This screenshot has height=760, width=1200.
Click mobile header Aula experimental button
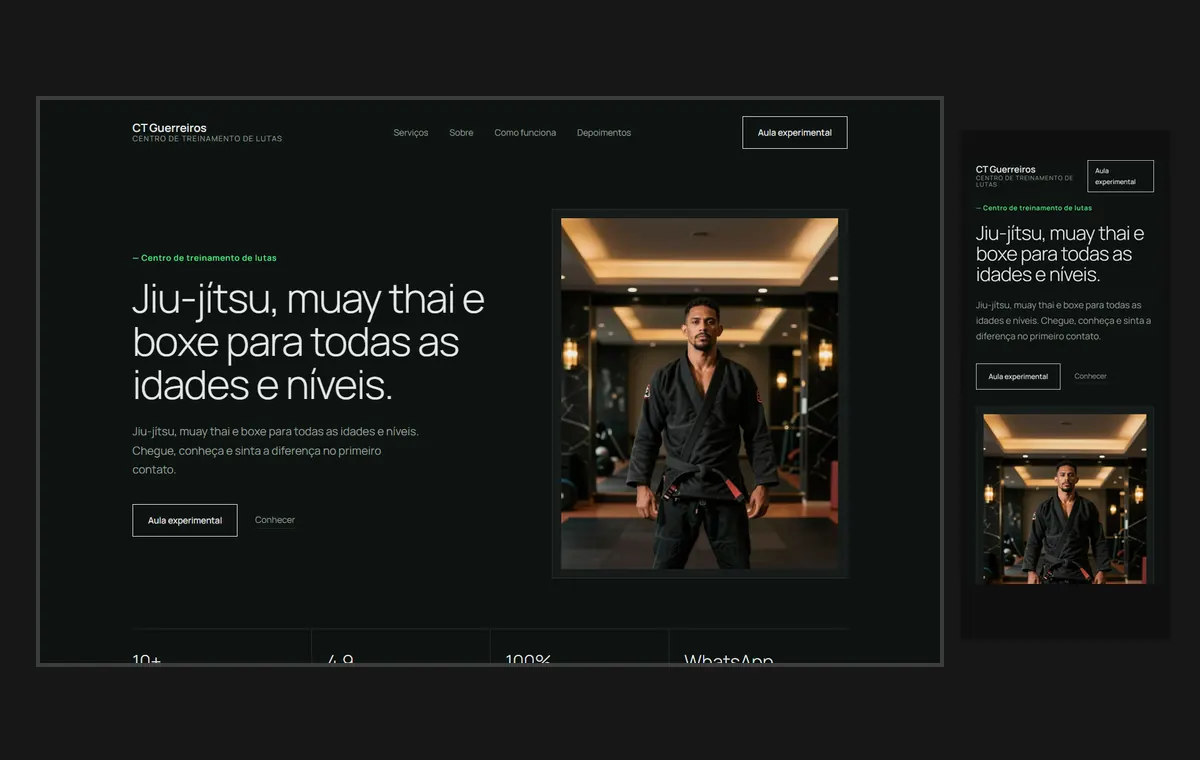[x=1120, y=176]
